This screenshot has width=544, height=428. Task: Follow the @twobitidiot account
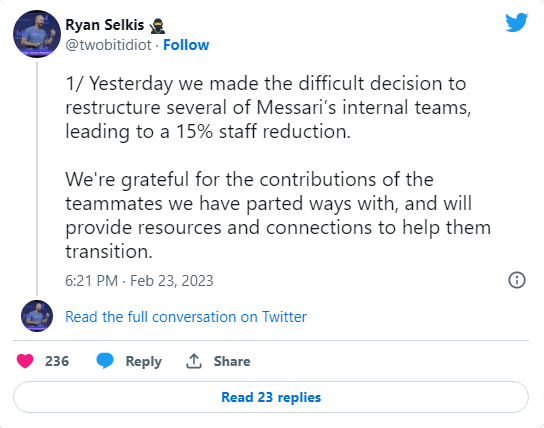[186, 45]
